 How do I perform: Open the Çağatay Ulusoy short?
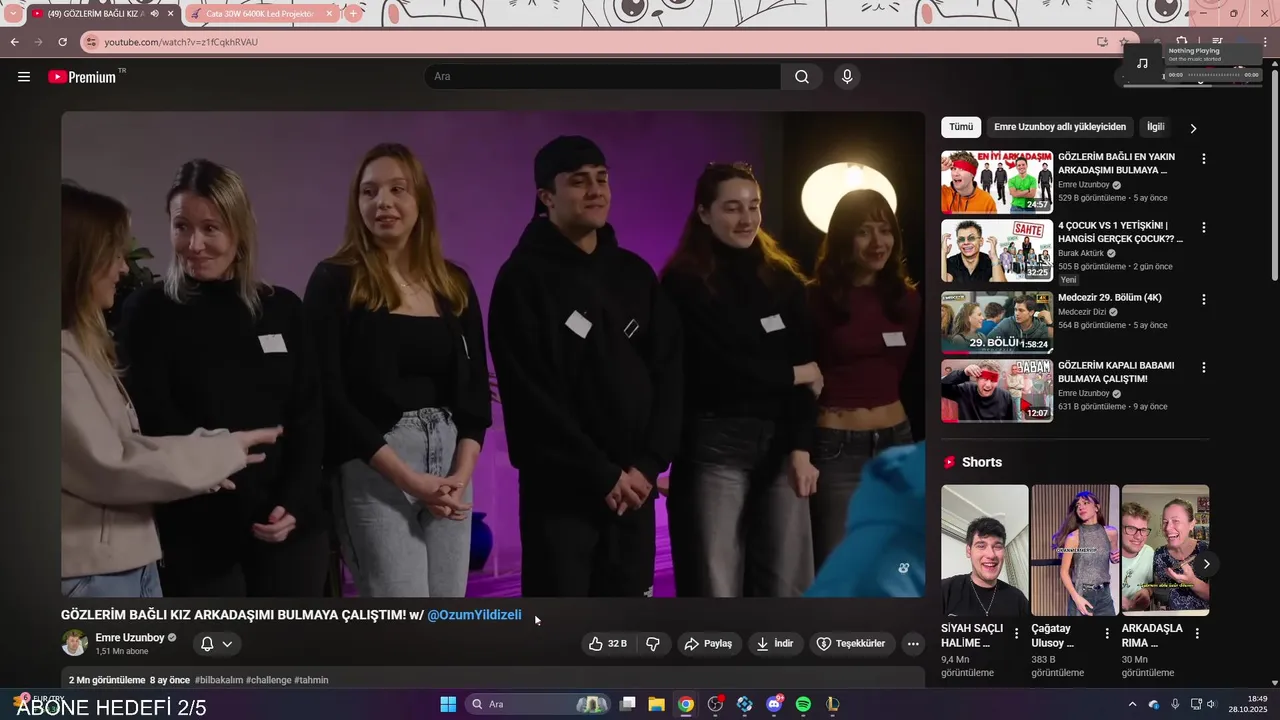1075,550
